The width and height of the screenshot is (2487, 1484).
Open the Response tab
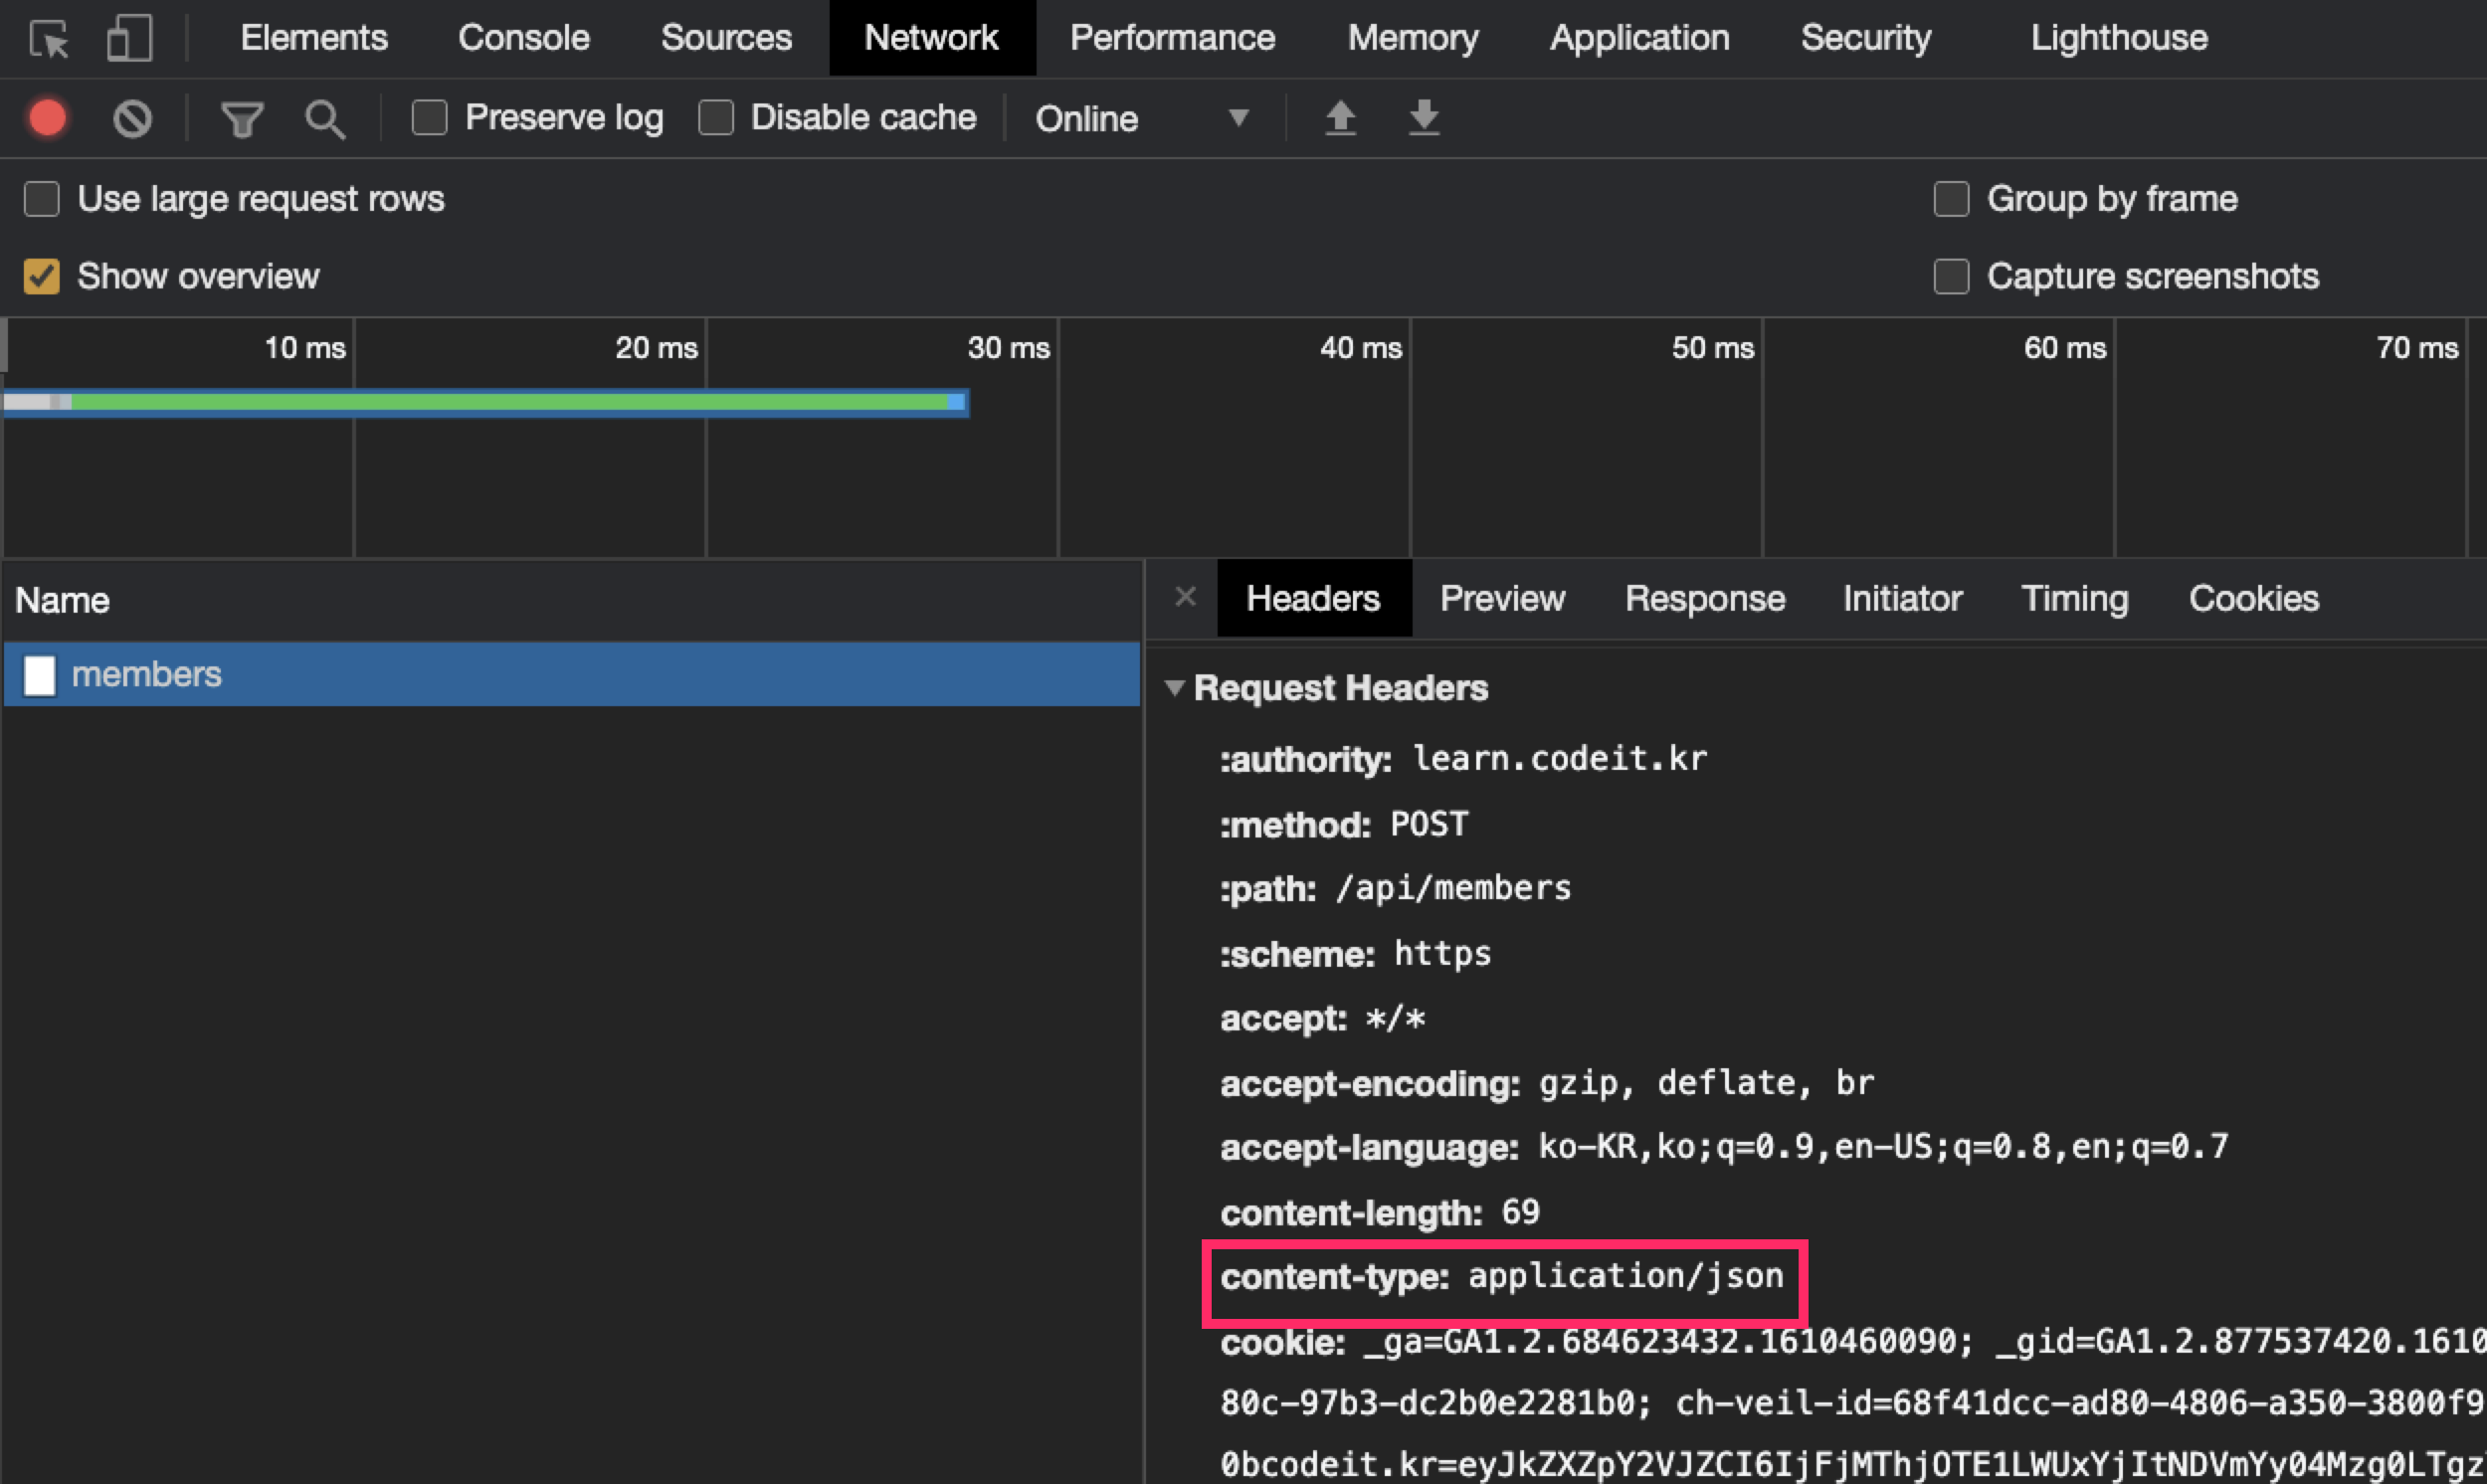(1704, 598)
